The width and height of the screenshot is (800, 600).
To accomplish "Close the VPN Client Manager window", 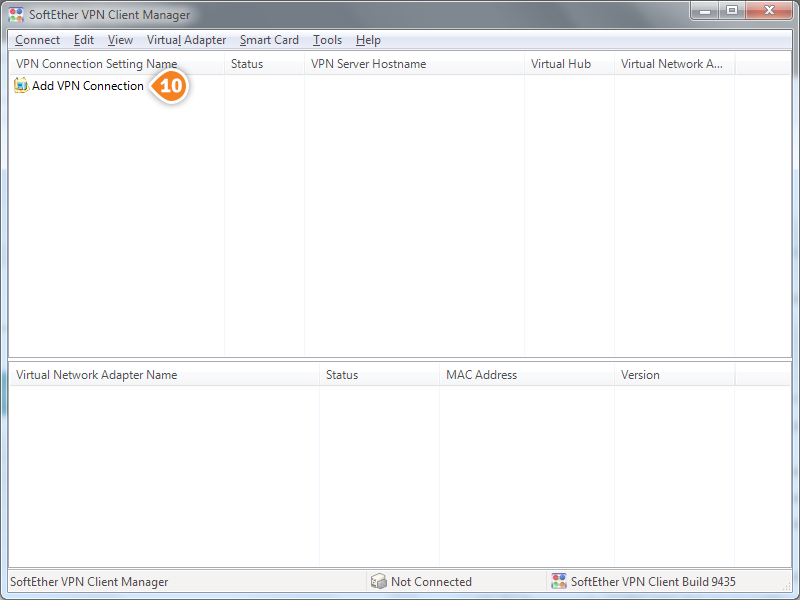I will pyautogui.click(x=769, y=11).
